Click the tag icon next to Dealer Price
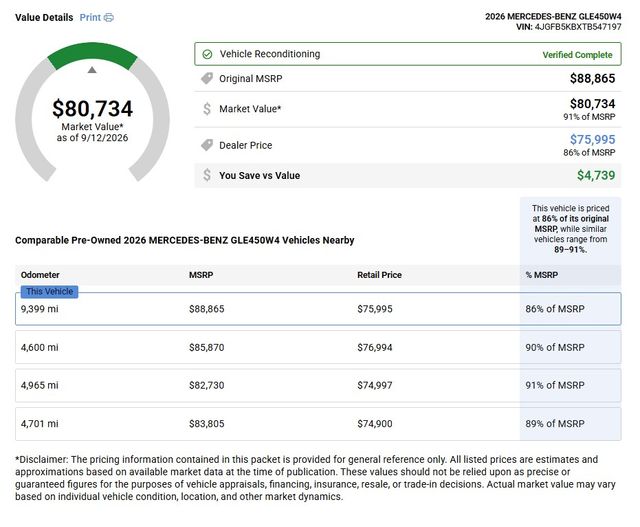This screenshot has height=527, width=640. [x=207, y=145]
